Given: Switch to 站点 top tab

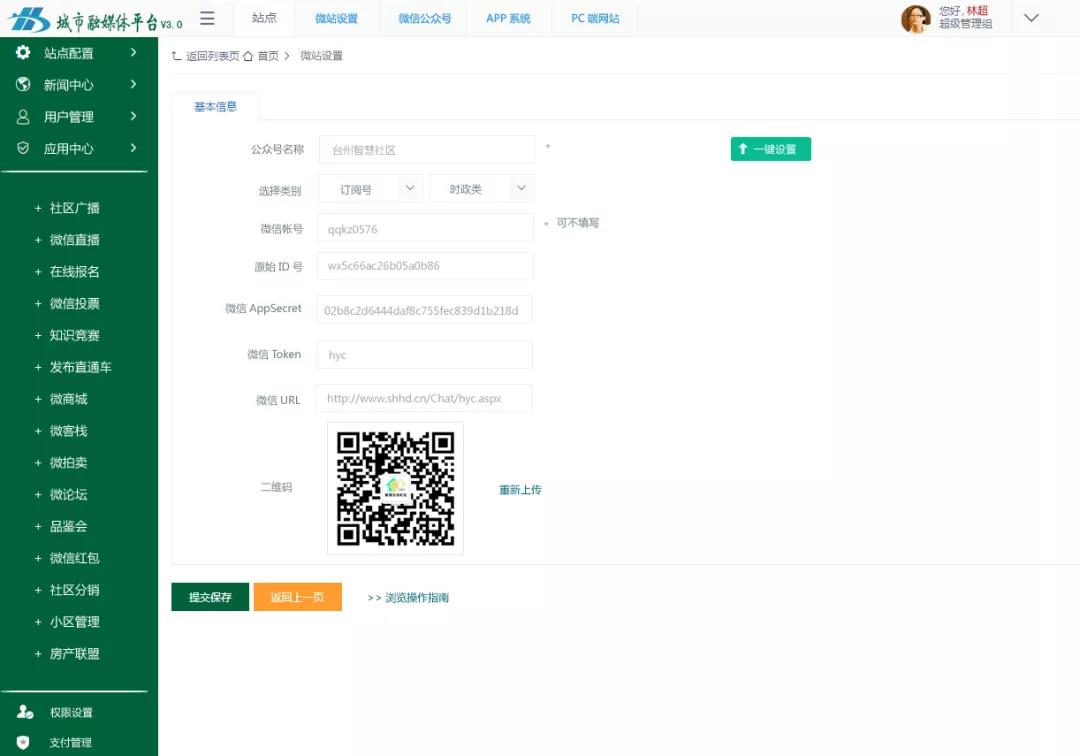Looking at the screenshot, I should [264, 18].
